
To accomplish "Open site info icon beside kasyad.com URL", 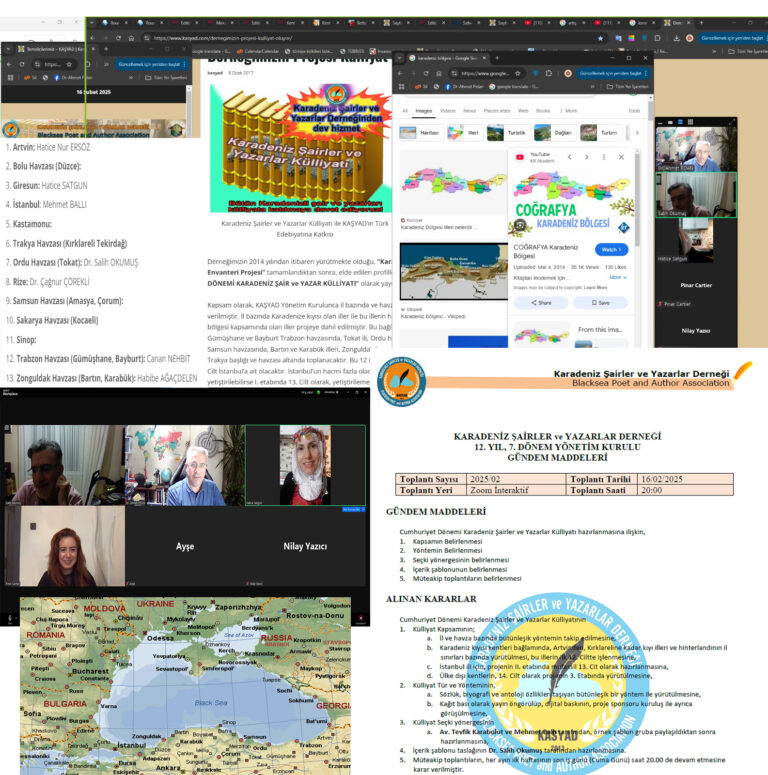I will [147, 38].
